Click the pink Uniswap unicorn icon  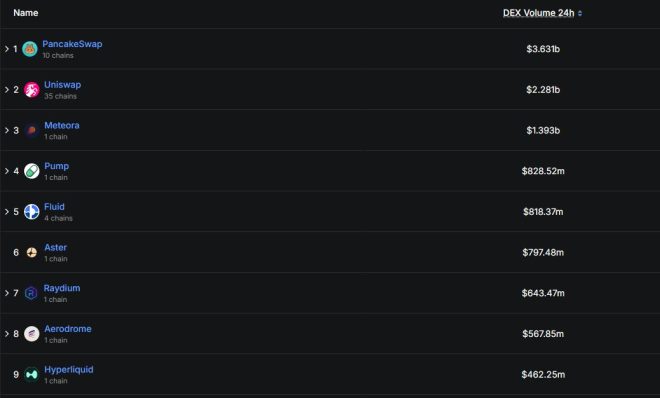pos(32,90)
